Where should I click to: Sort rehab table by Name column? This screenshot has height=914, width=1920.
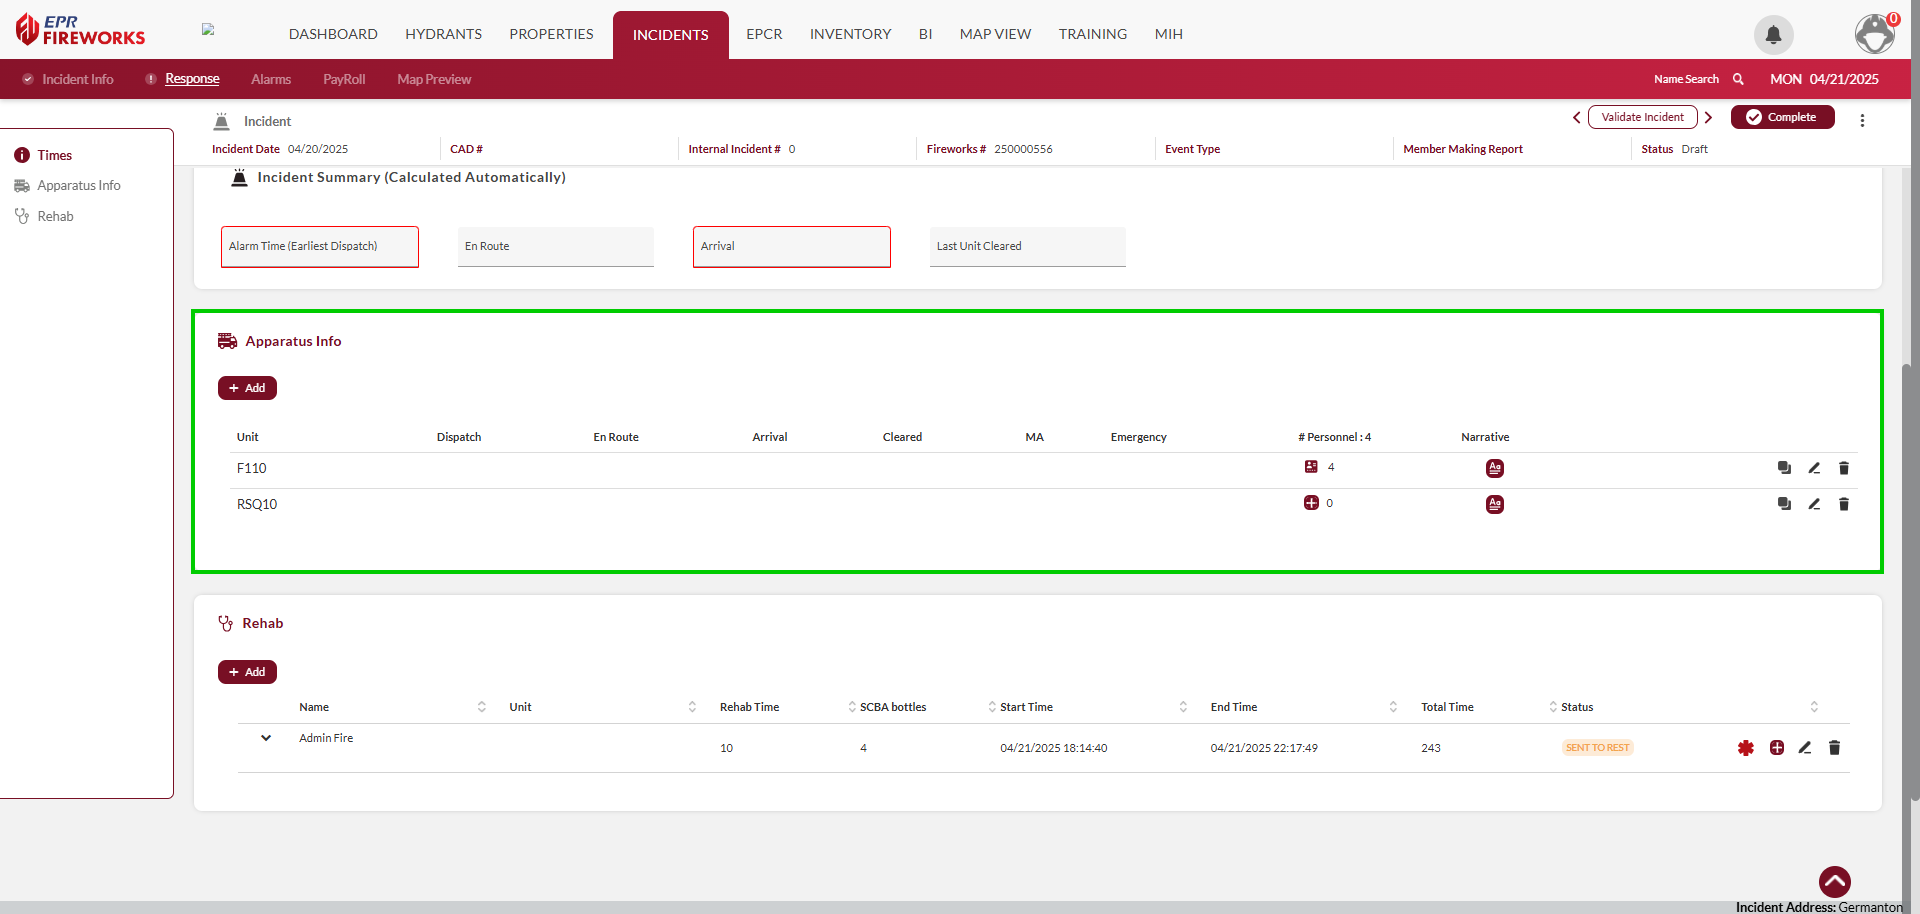tap(481, 707)
